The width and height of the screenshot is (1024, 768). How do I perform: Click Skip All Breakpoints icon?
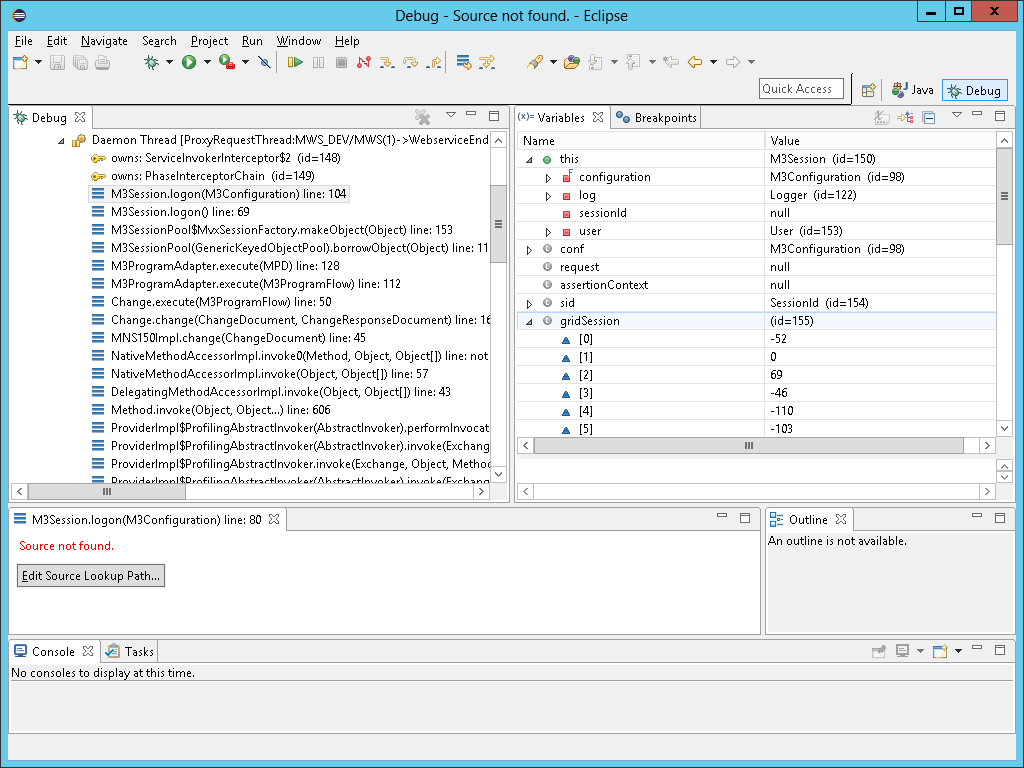[264, 62]
